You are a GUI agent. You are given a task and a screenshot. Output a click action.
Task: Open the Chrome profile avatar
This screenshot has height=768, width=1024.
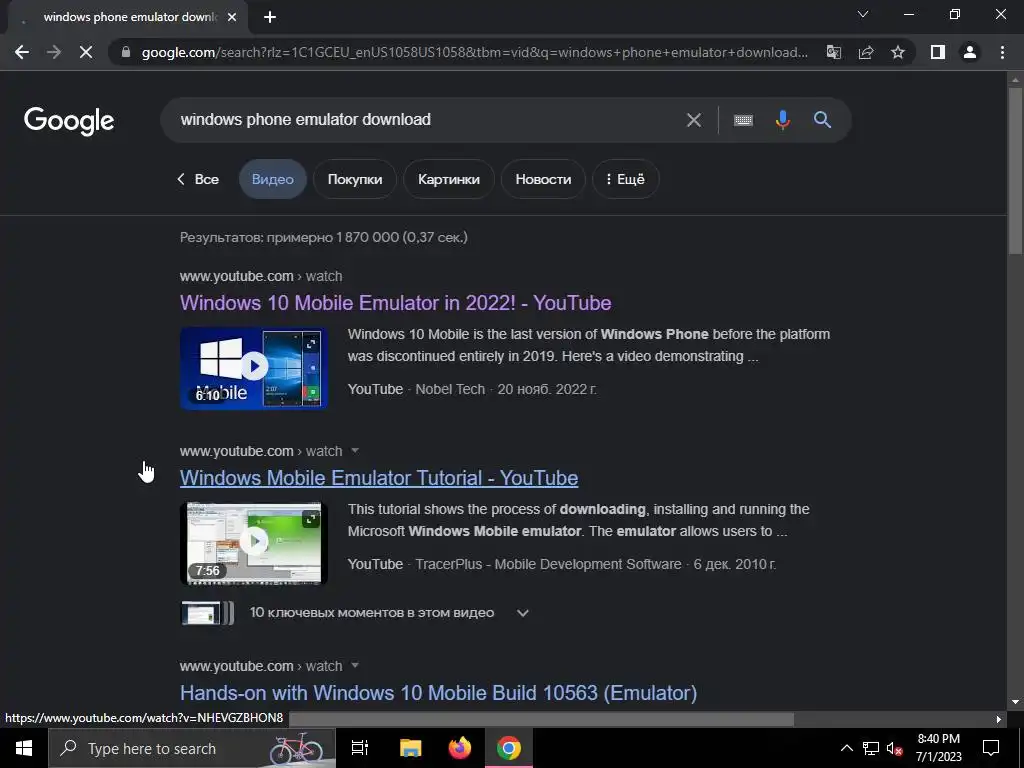[970, 52]
